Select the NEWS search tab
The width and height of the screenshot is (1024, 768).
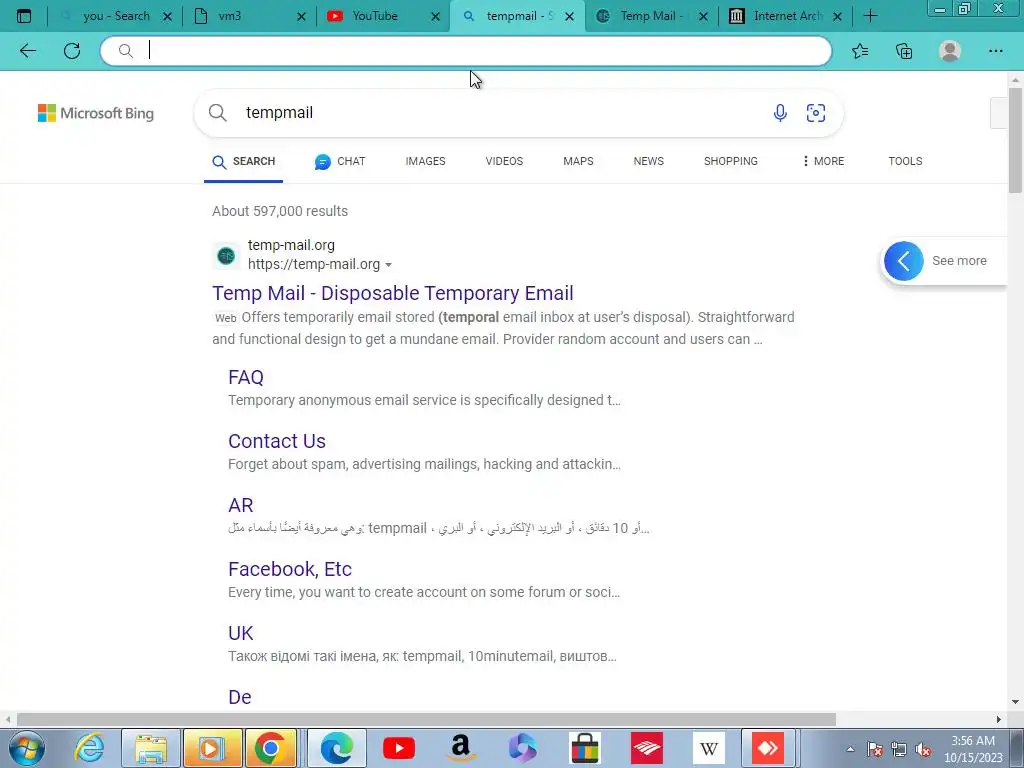point(648,161)
